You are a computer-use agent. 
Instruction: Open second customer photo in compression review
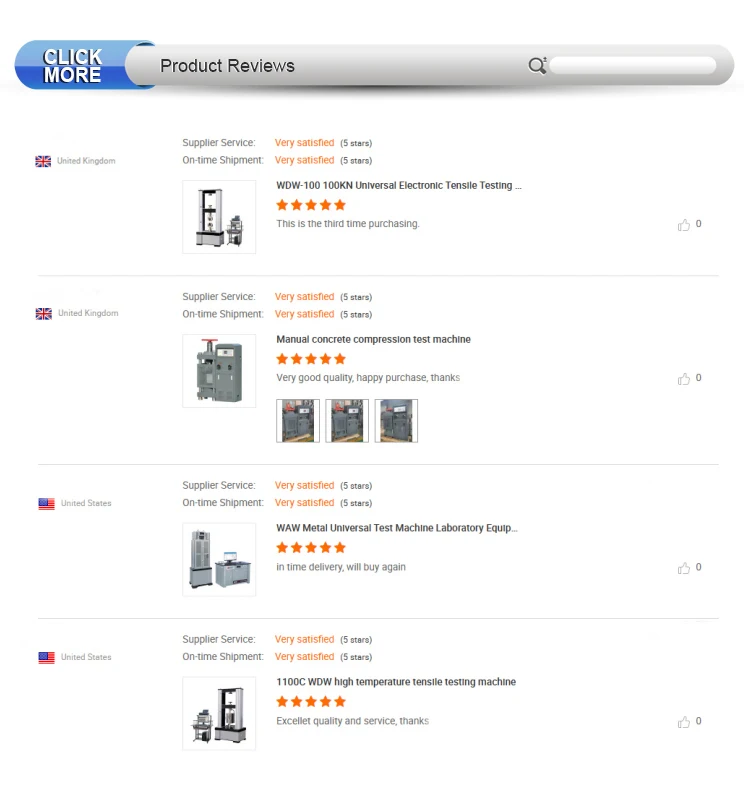tap(347, 421)
